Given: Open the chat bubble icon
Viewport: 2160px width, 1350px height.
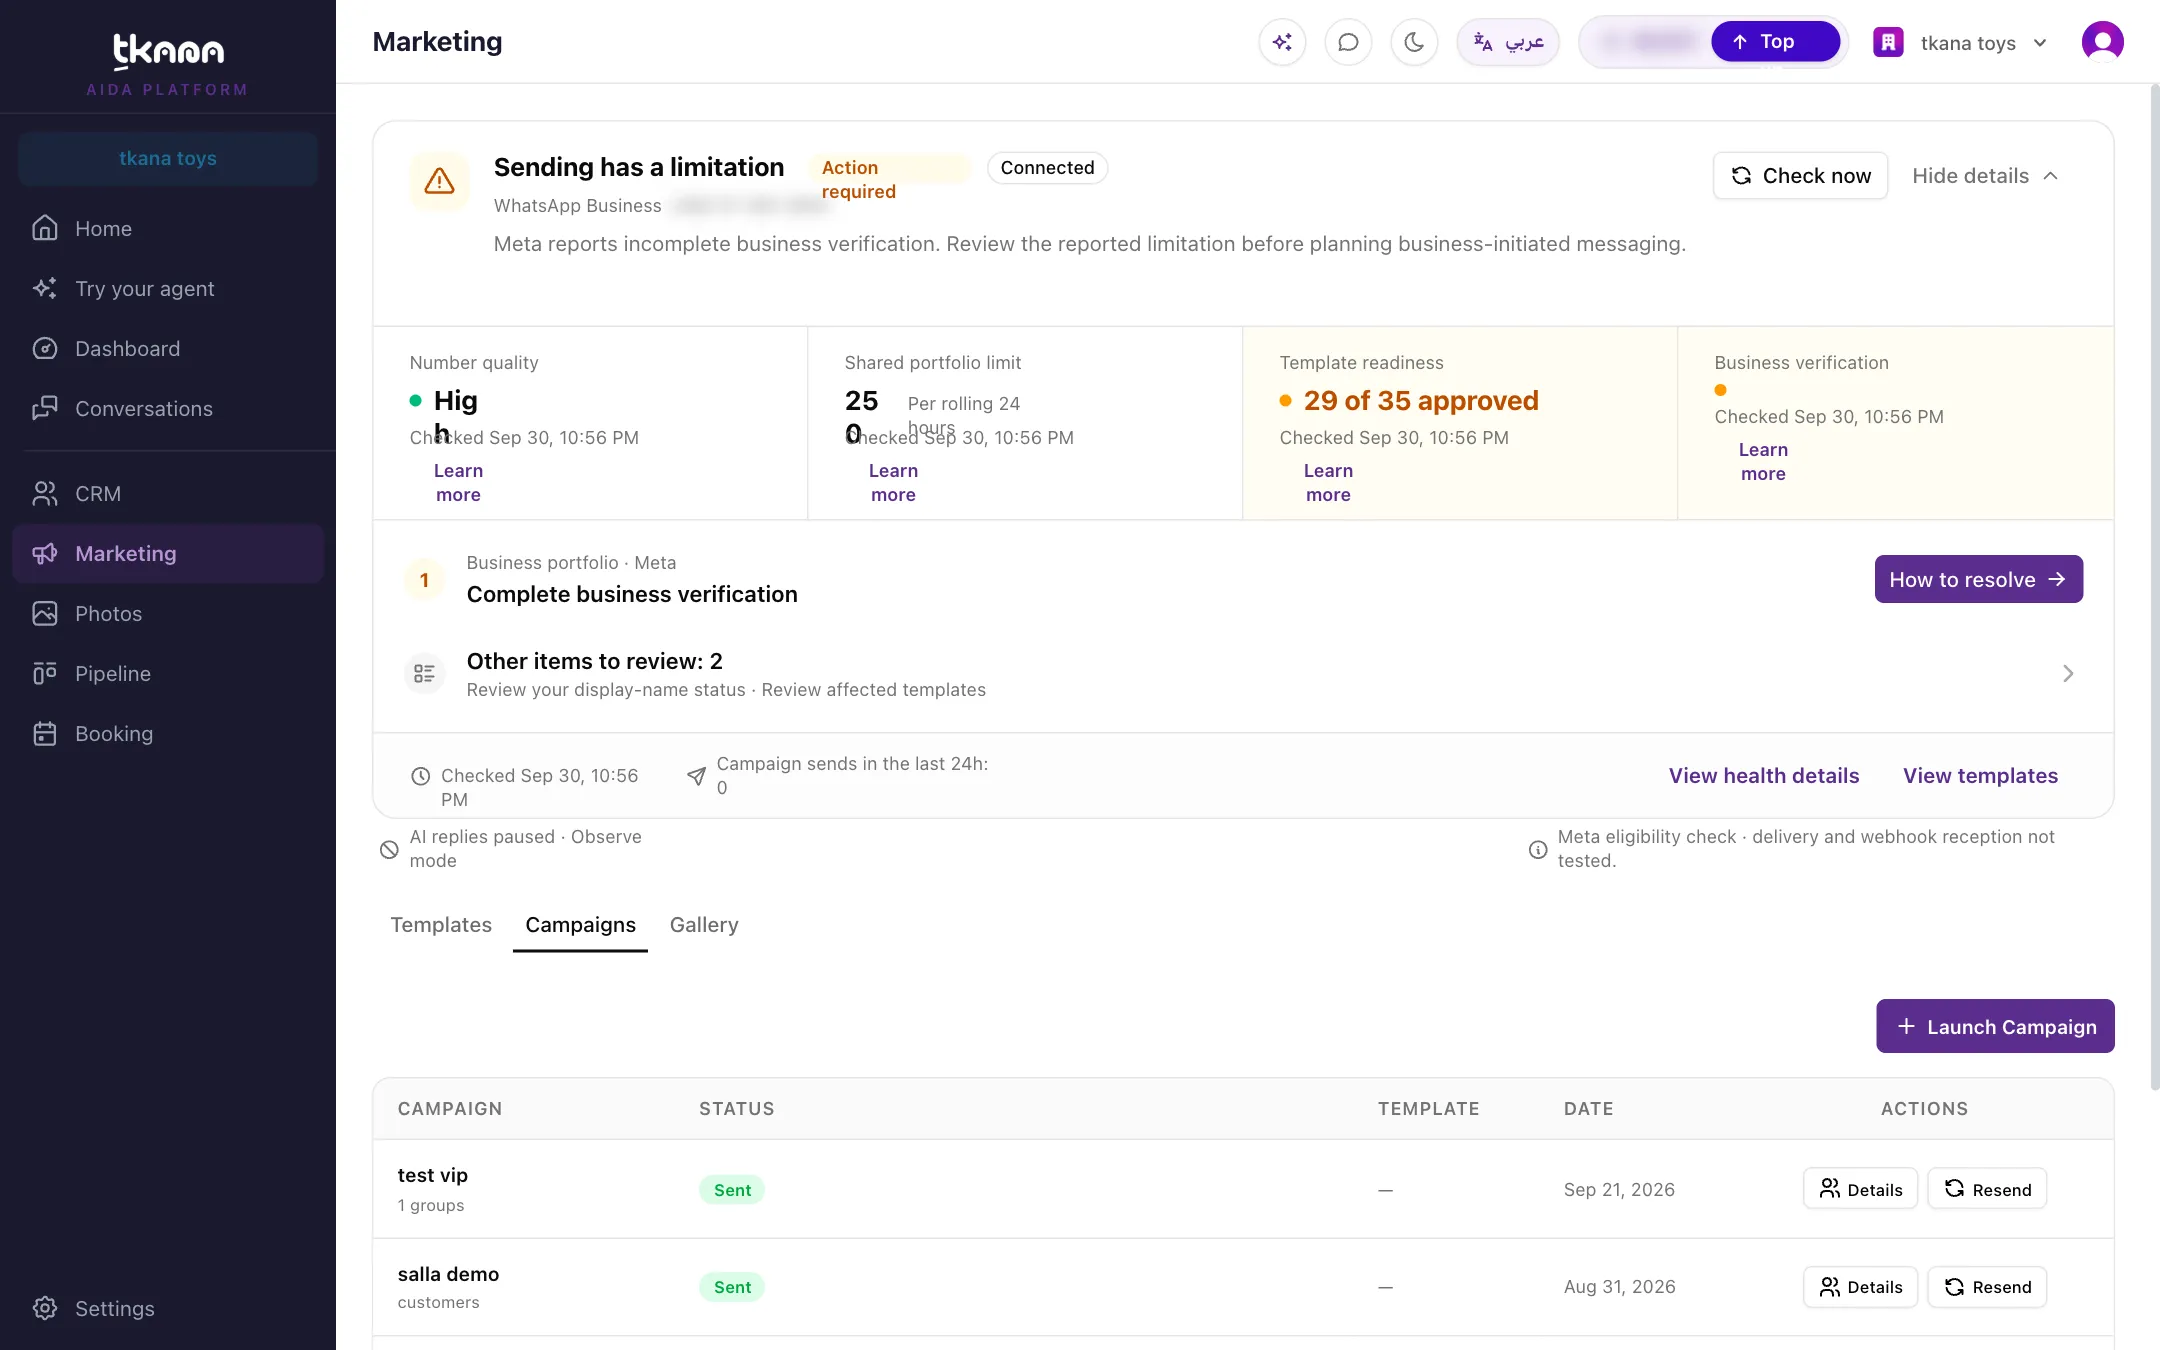Looking at the screenshot, I should (x=1348, y=42).
